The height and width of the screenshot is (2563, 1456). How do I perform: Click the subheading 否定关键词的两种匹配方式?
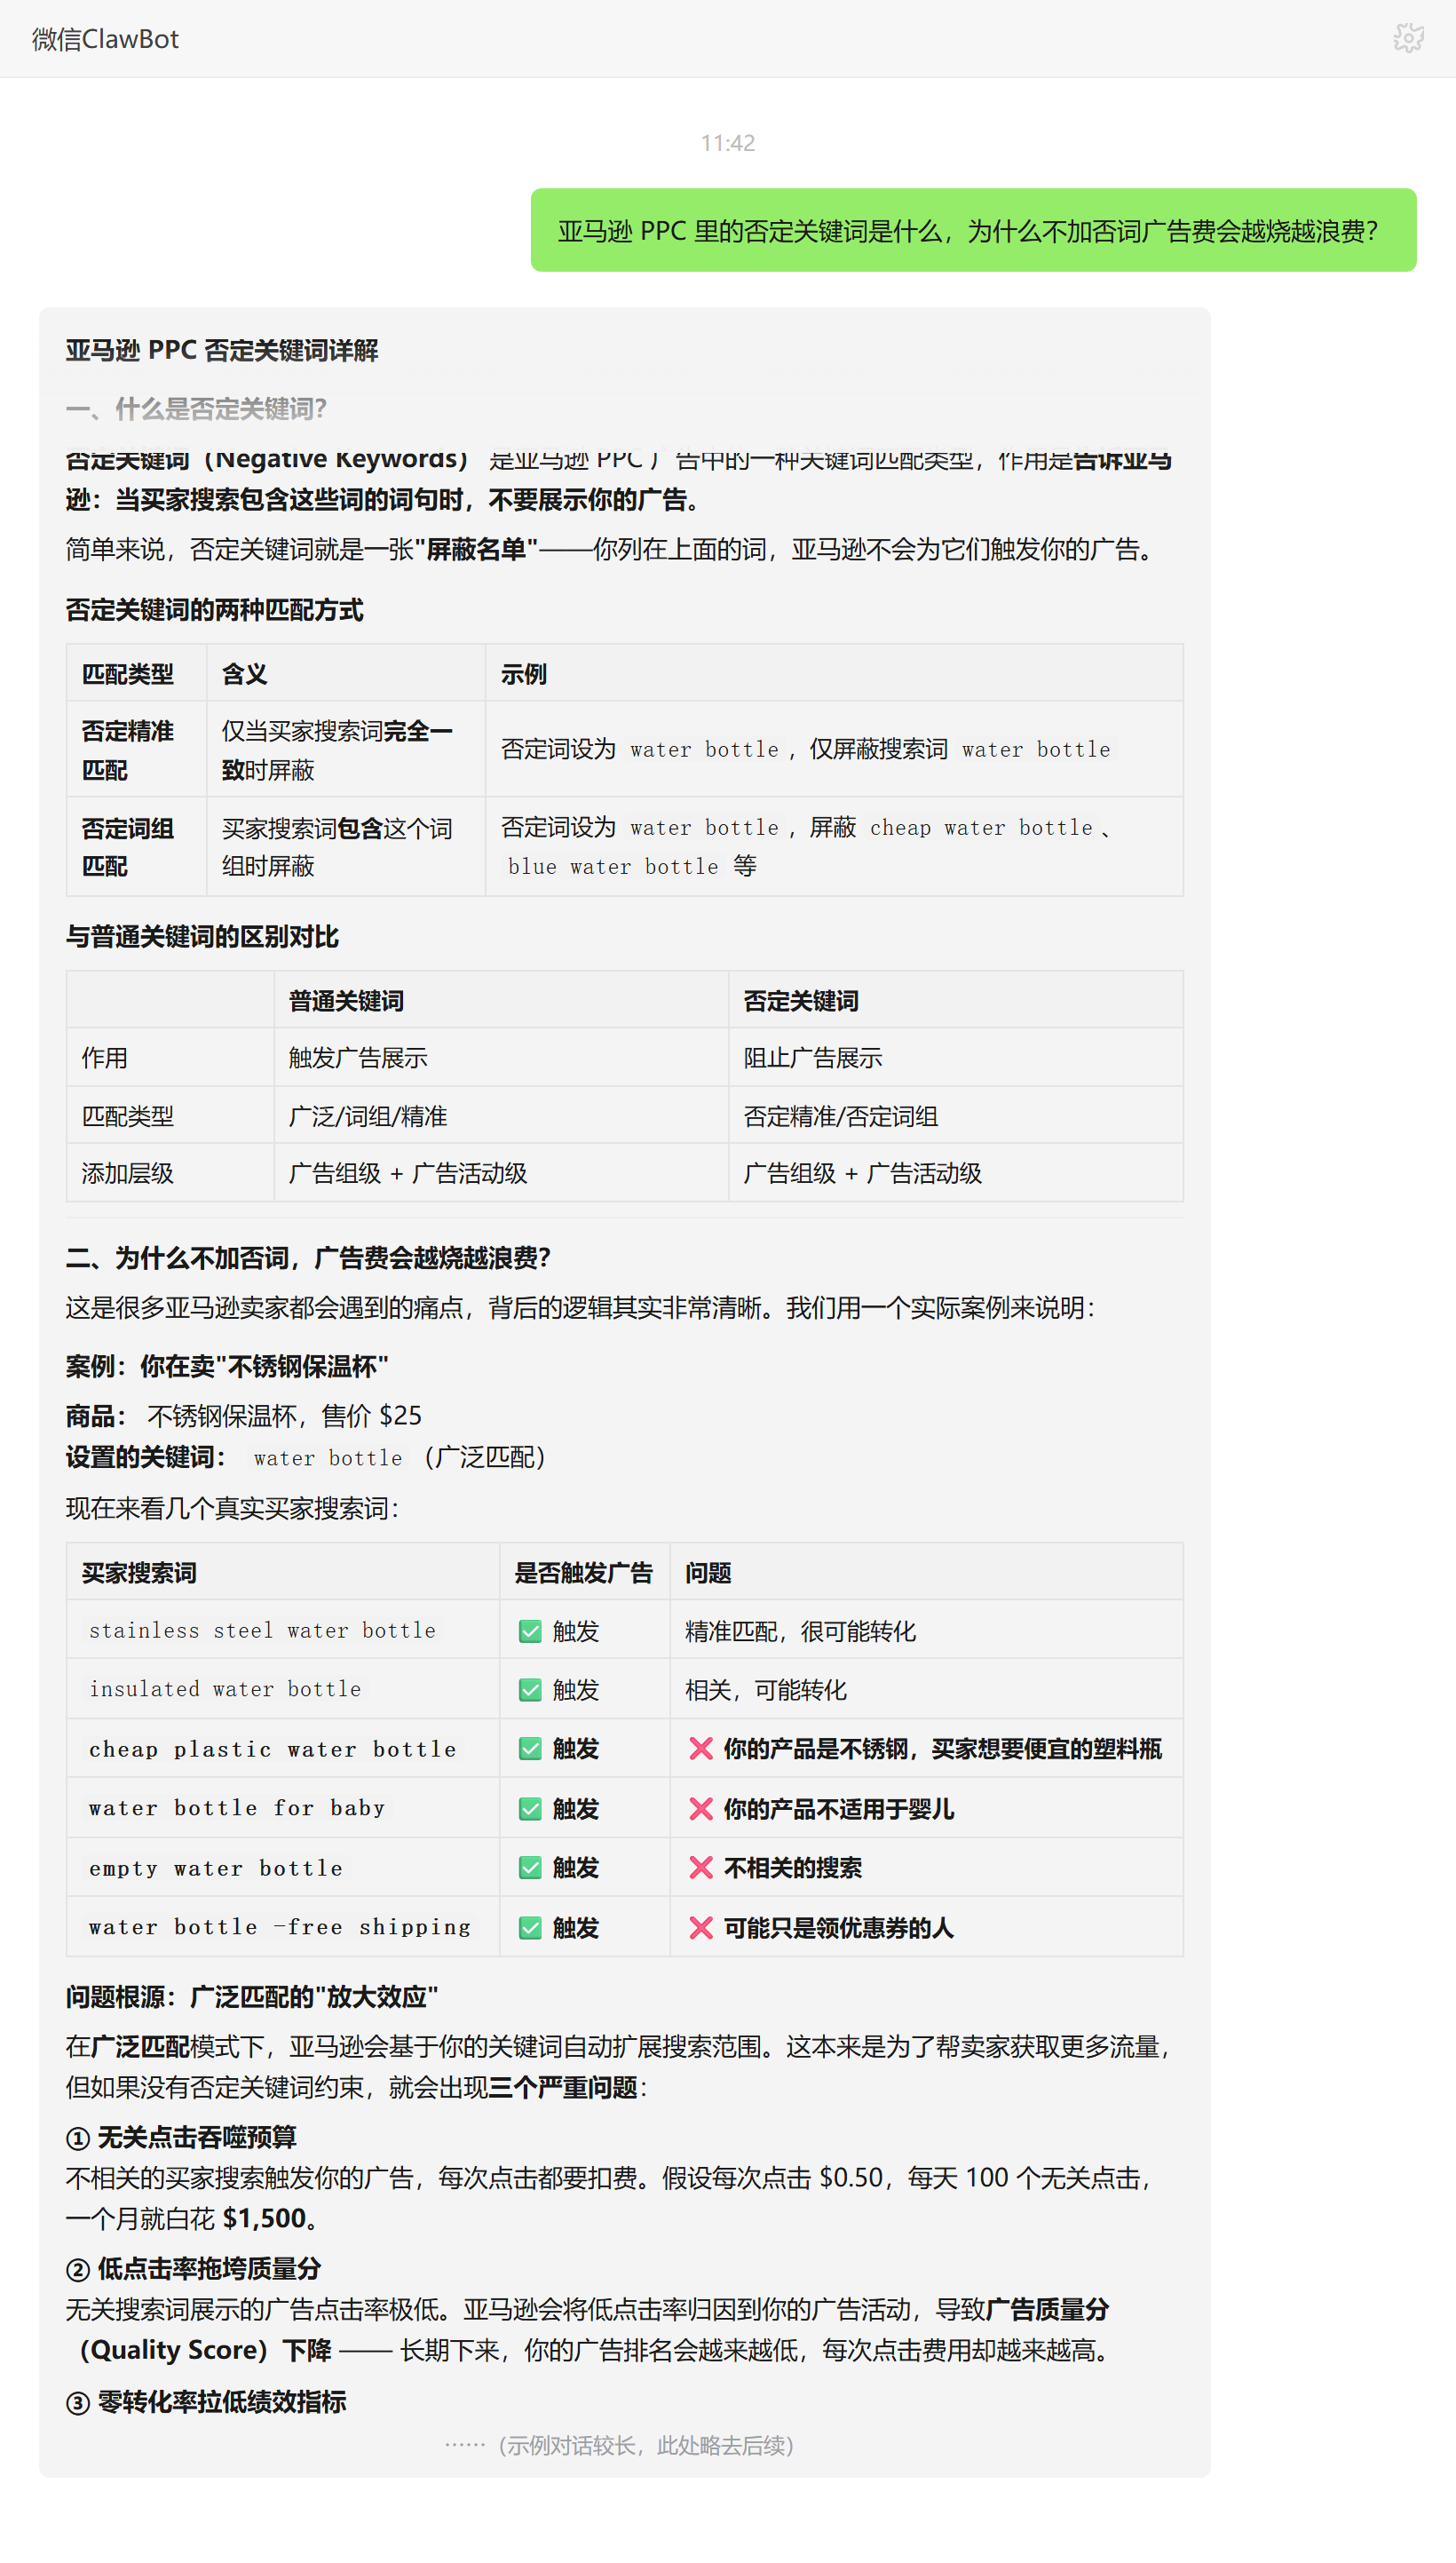tap(214, 609)
